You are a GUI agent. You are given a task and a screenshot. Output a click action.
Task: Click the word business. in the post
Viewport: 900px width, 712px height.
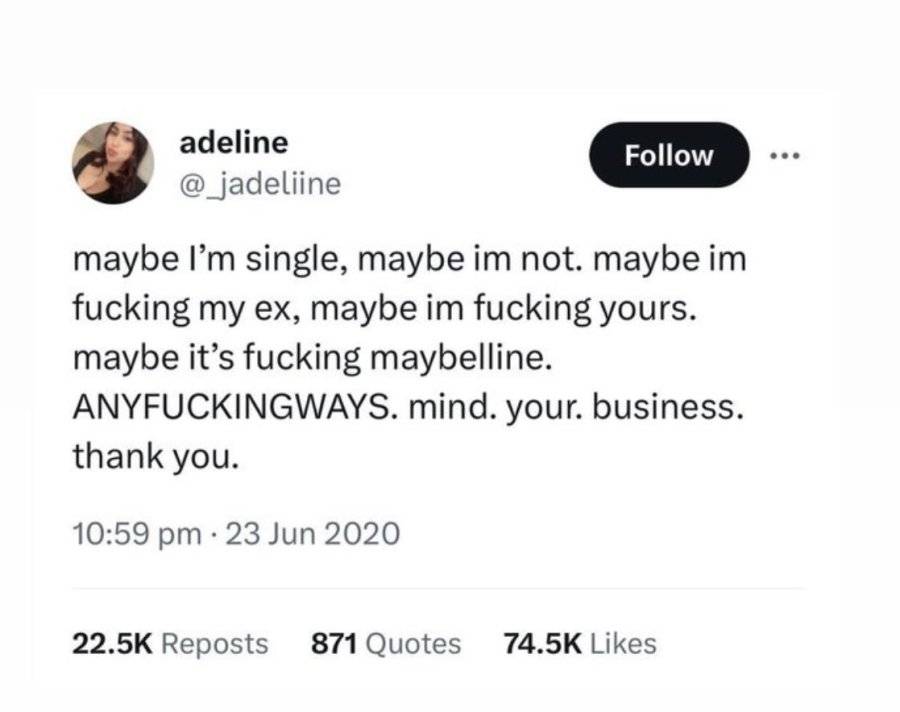668,407
